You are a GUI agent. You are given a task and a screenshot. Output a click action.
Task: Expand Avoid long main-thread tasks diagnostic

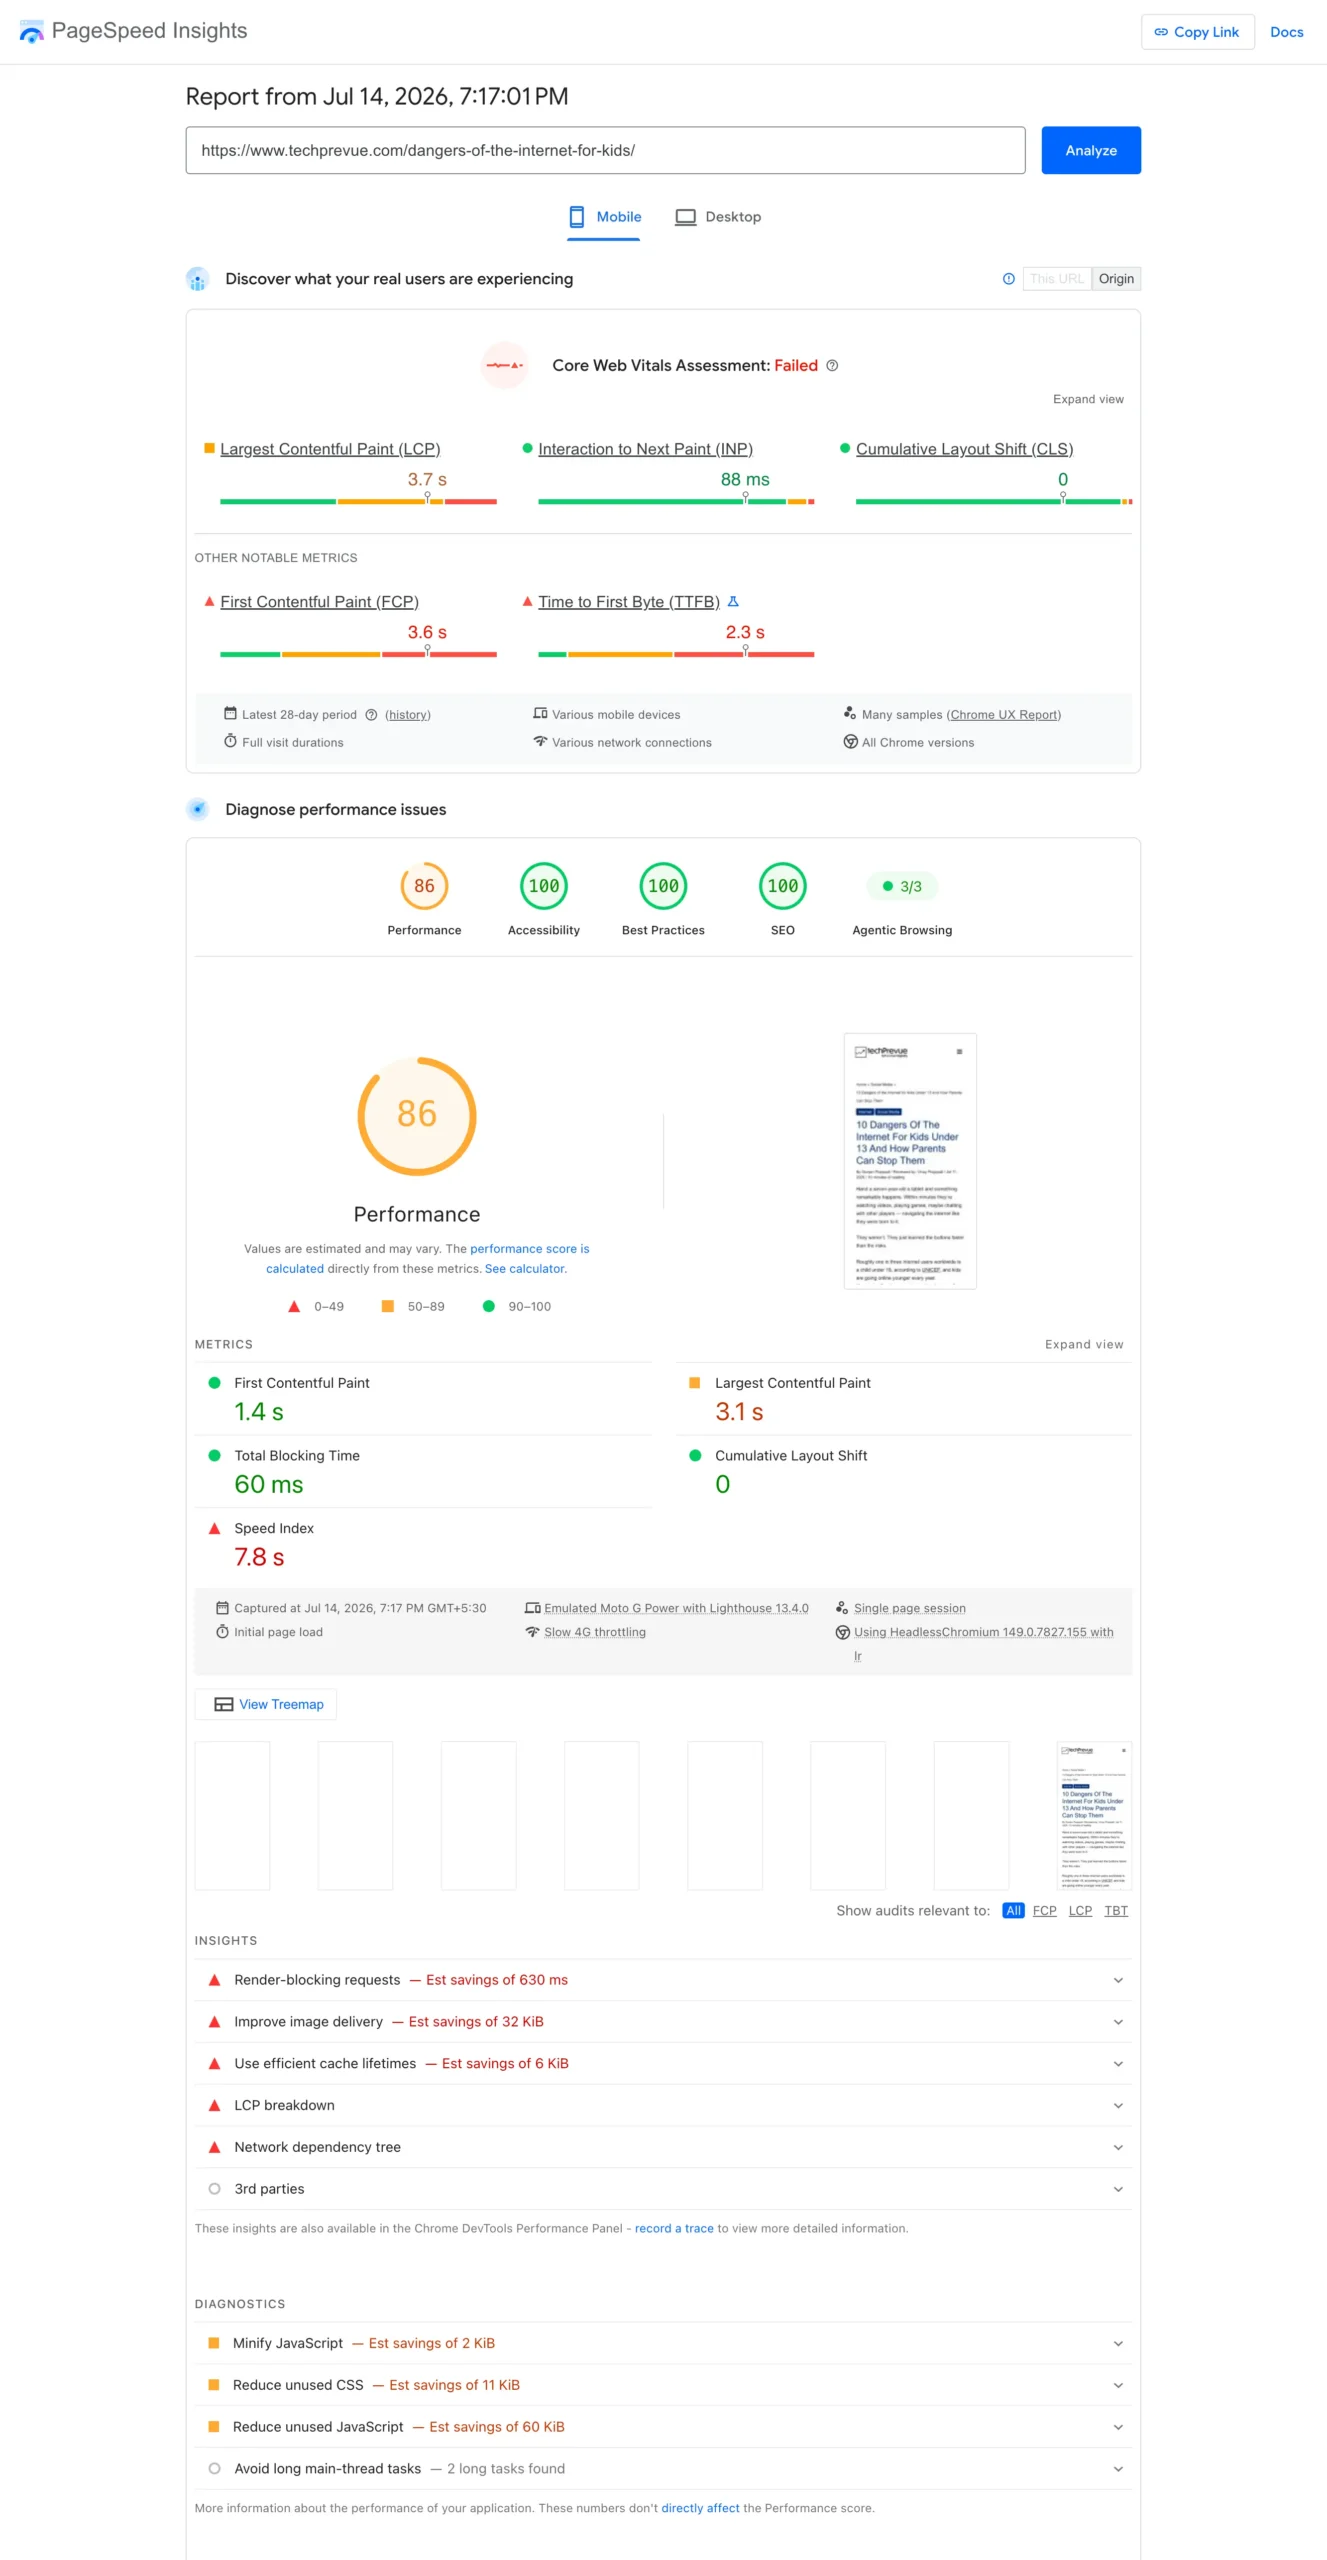(663, 2470)
